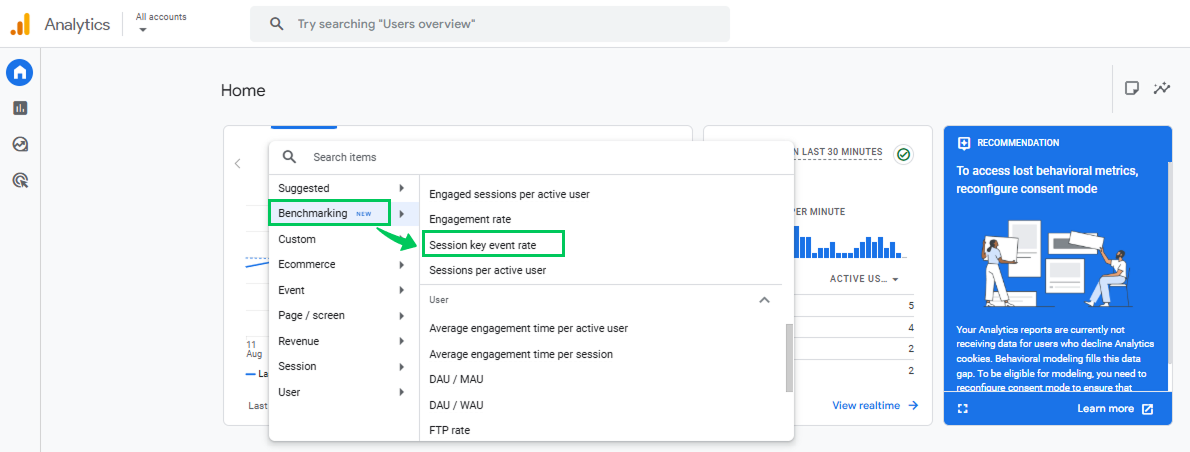Open the Explore icon in sidebar
Image resolution: width=1190 pixels, height=452 pixels.
(x=20, y=144)
